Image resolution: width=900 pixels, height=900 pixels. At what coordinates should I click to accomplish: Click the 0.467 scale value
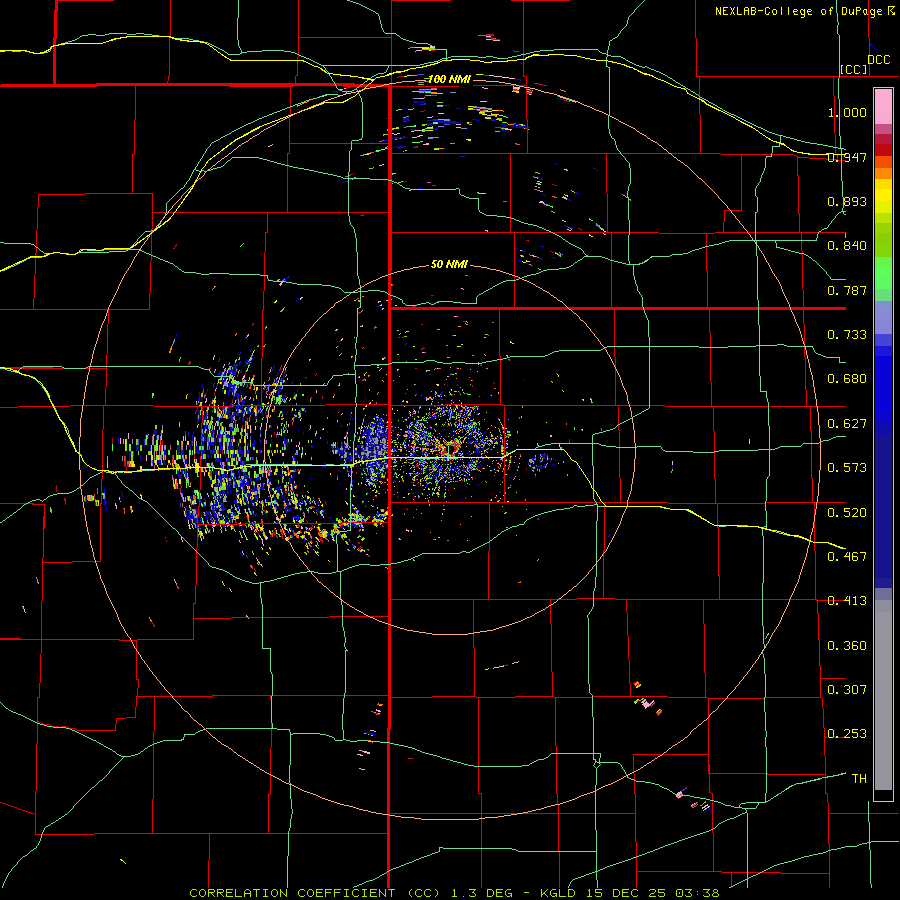click(x=847, y=557)
